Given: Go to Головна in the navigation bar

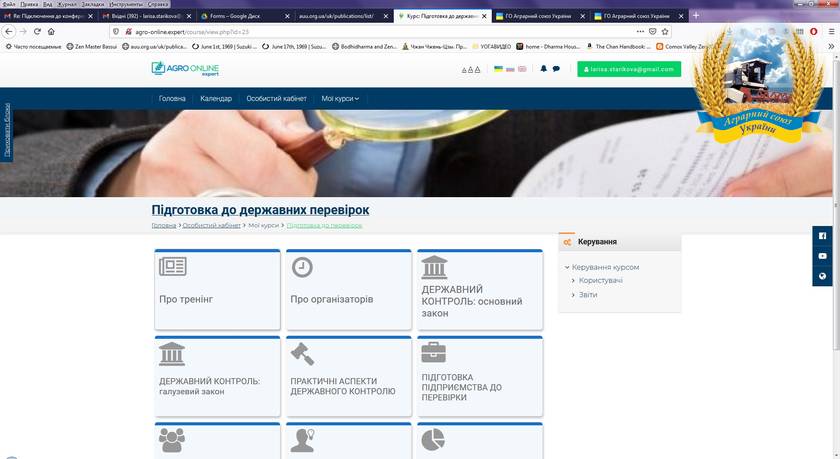Looking at the screenshot, I should 172,99.
